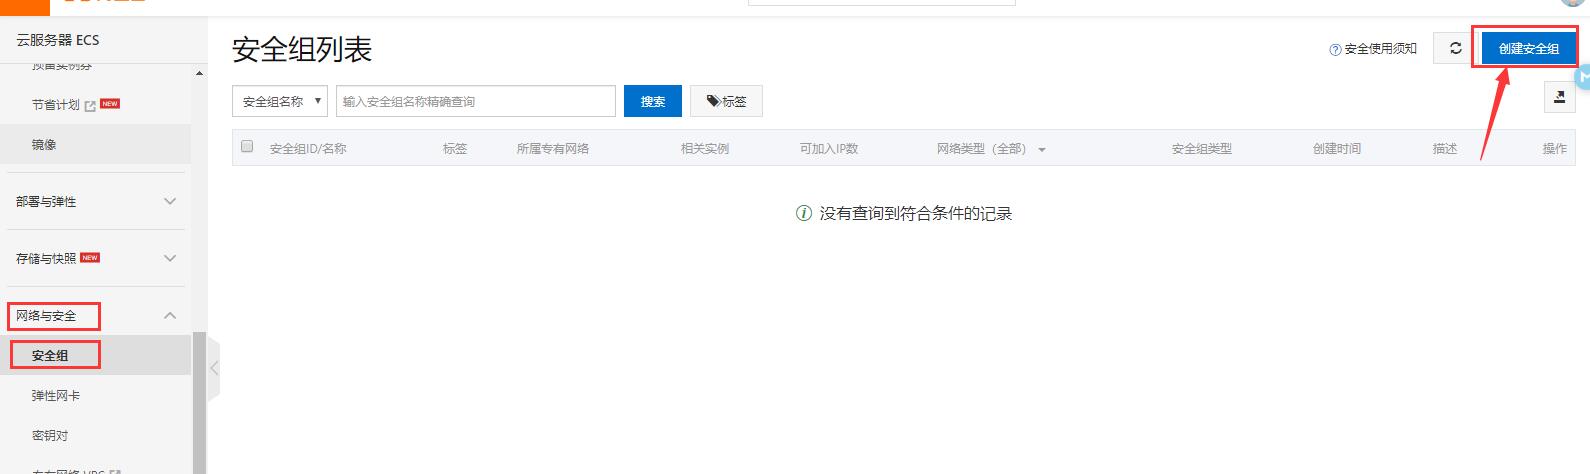Screen dimensions: 1590x474
Task: Click the 安全组类型 column header
Action: coord(1202,149)
